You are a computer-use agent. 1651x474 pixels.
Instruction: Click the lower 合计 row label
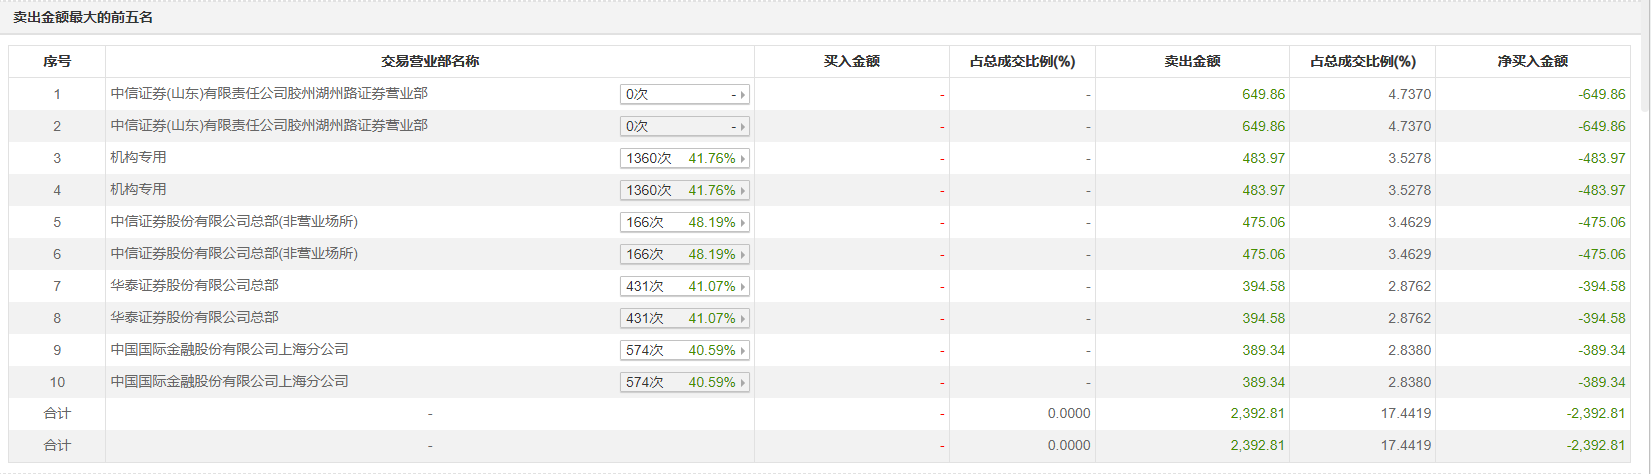pos(57,445)
